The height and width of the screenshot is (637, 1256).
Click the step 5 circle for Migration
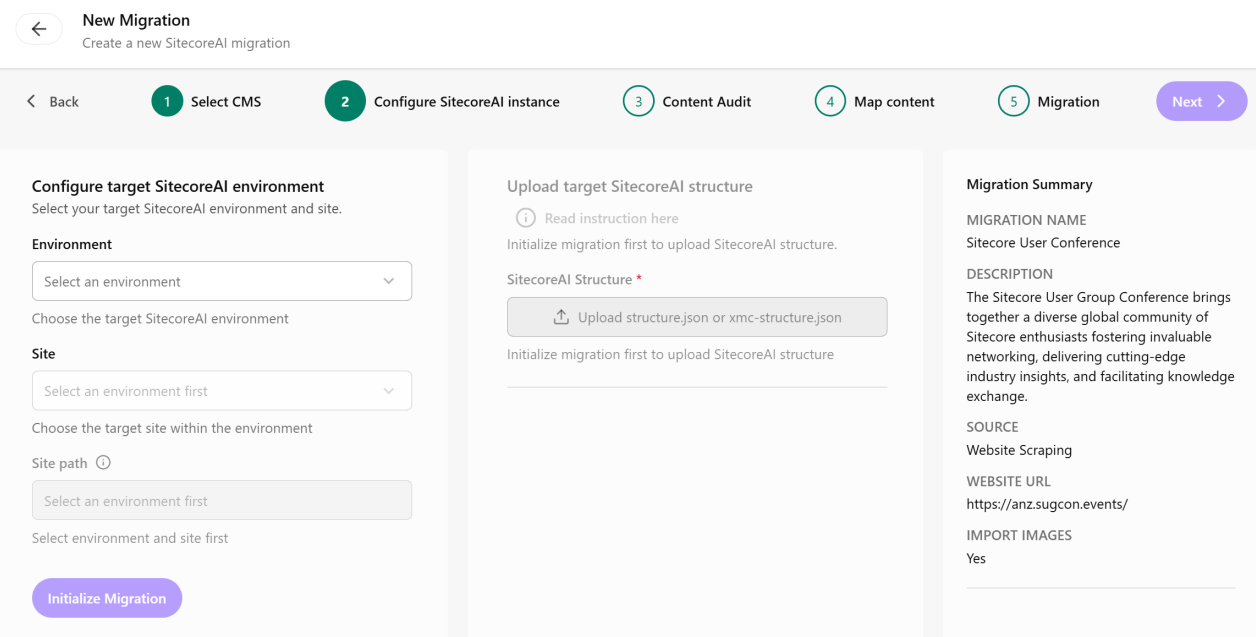click(x=1013, y=101)
